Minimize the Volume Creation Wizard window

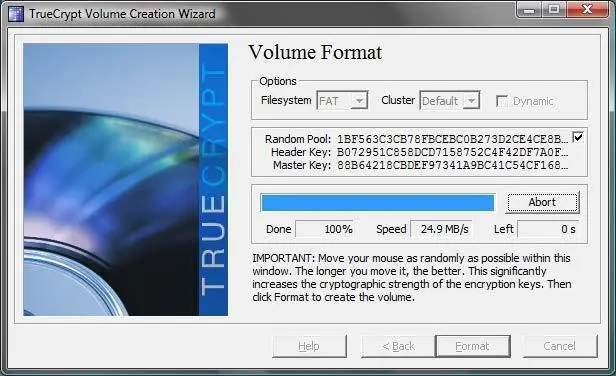coord(529,9)
